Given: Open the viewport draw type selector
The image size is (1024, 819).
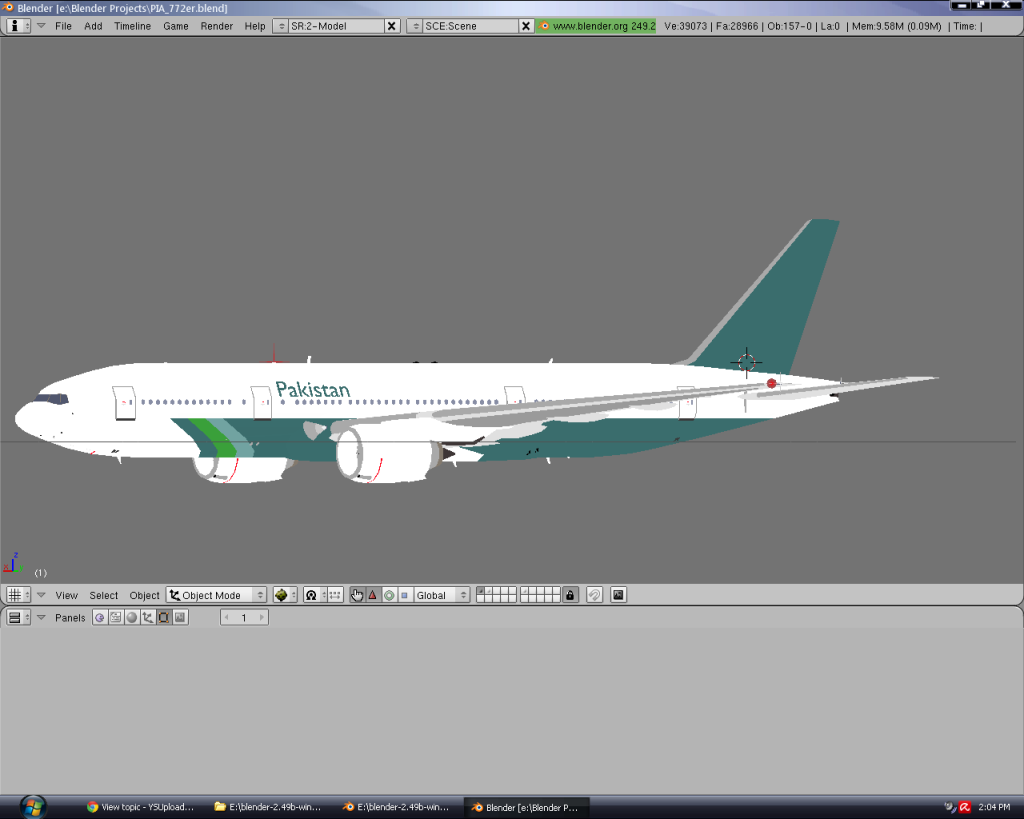Looking at the screenshot, I should tap(285, 595).
